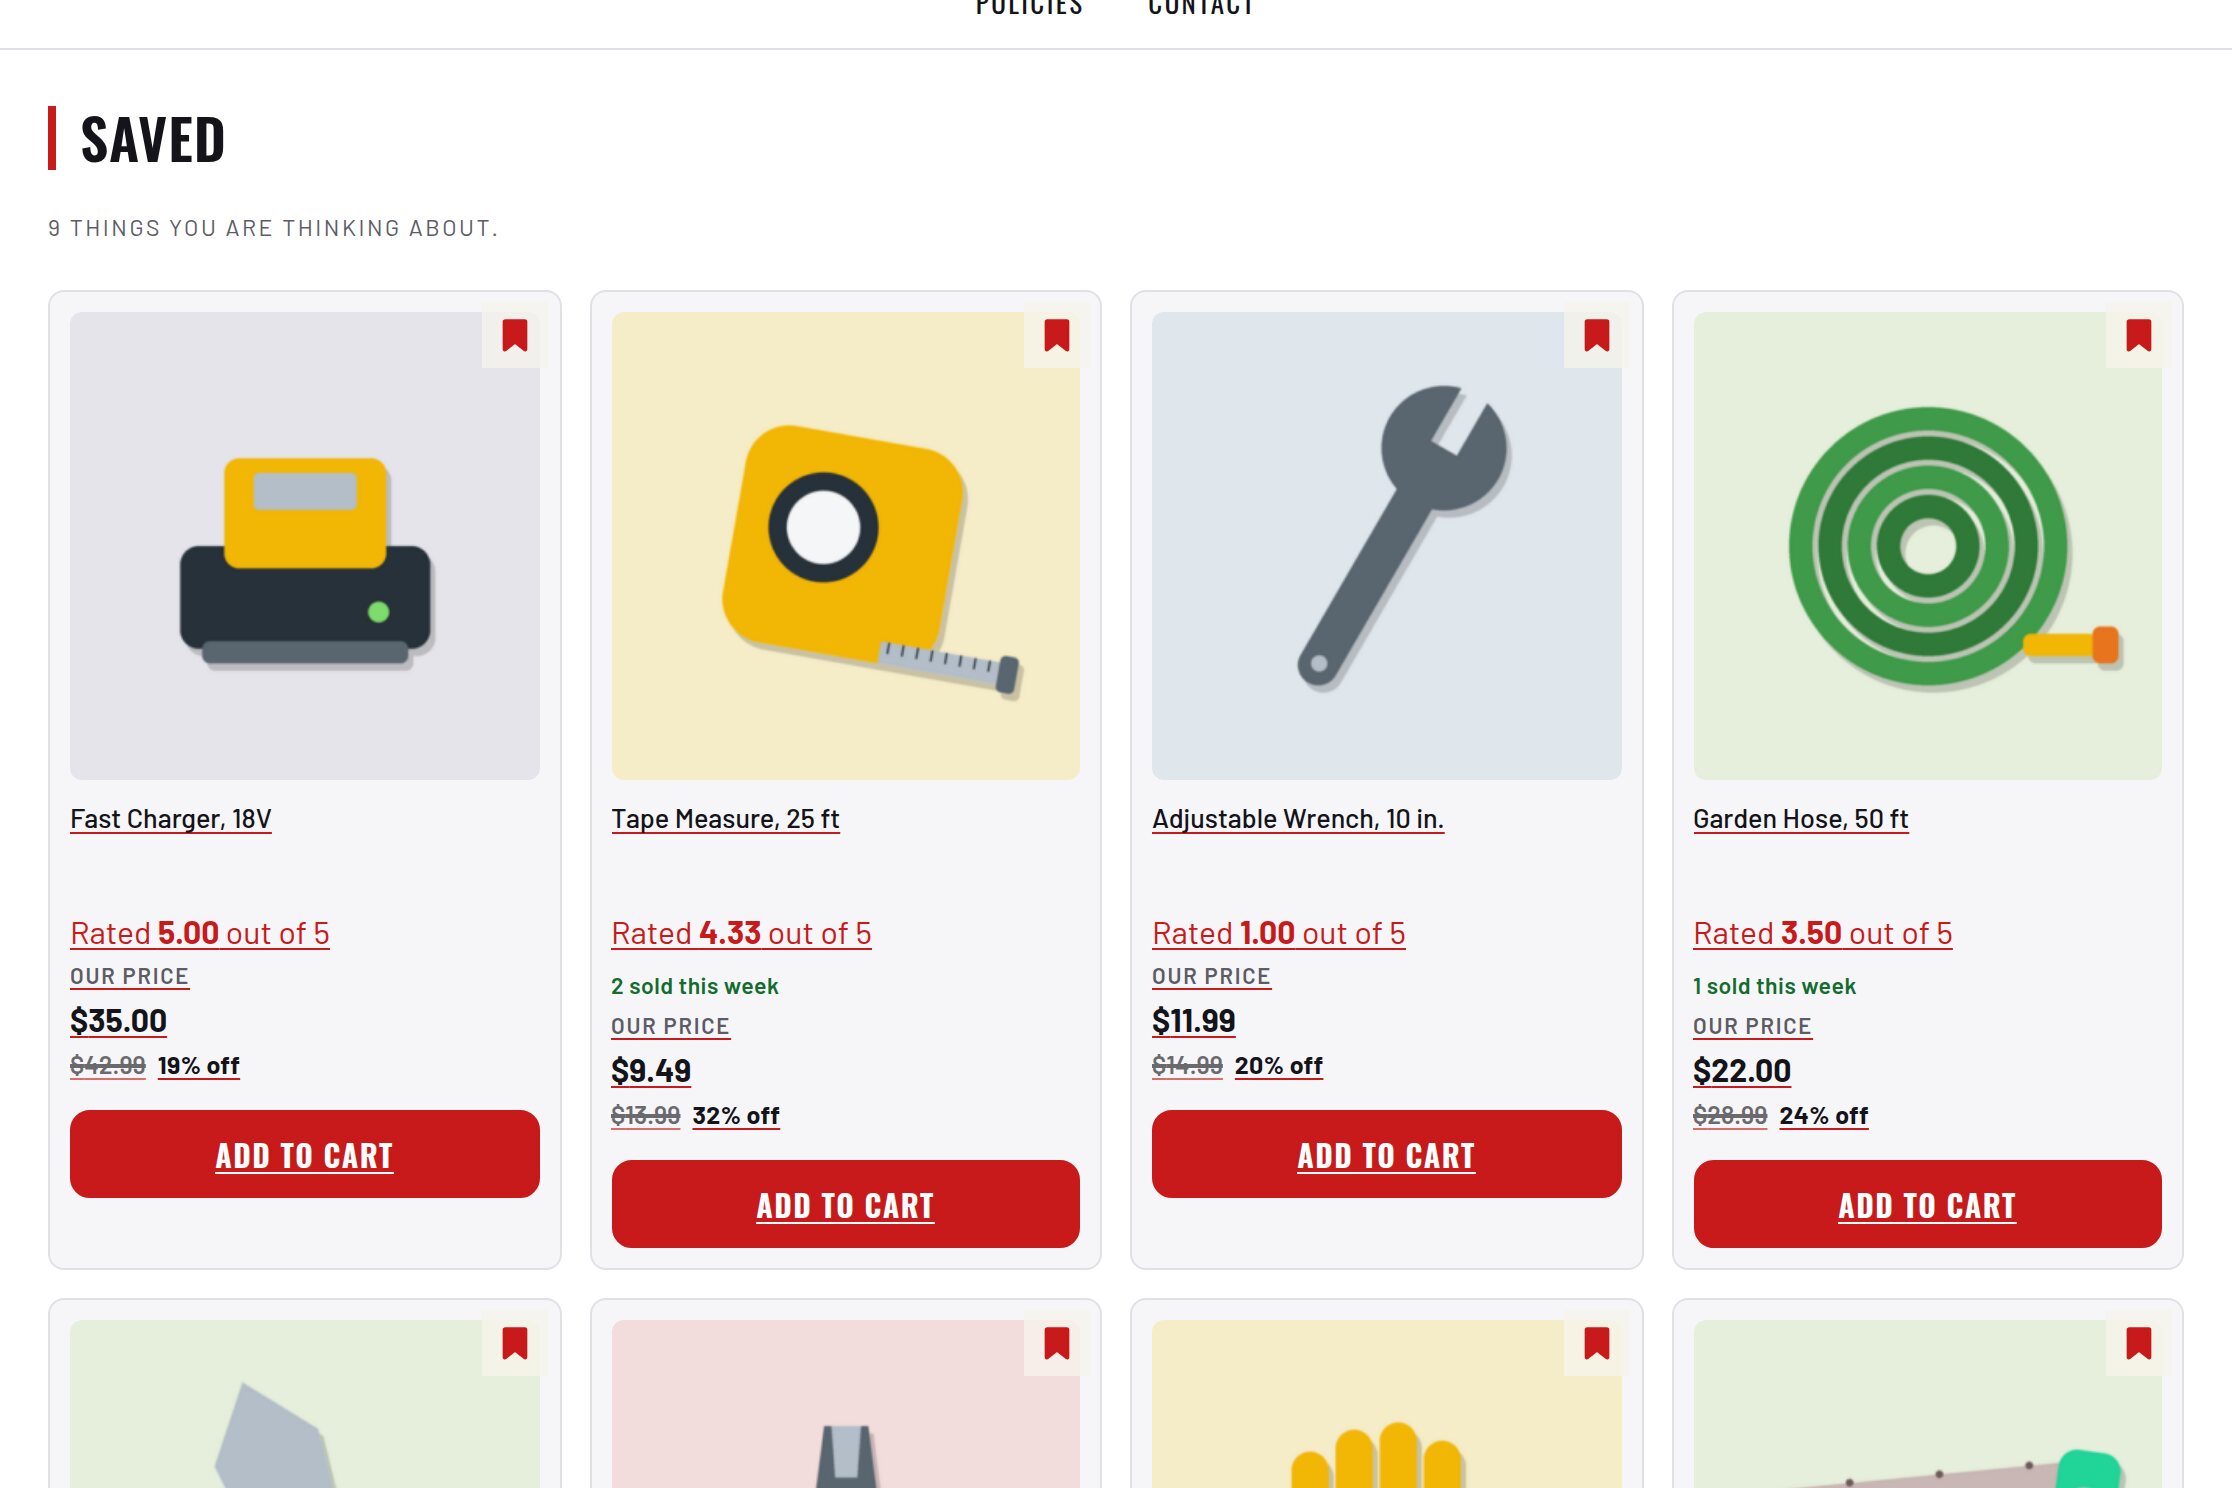Add Garden Hose to cart
Screen dimensions: 2232x1488
pyautogui.click(x=1927, y=1205)
